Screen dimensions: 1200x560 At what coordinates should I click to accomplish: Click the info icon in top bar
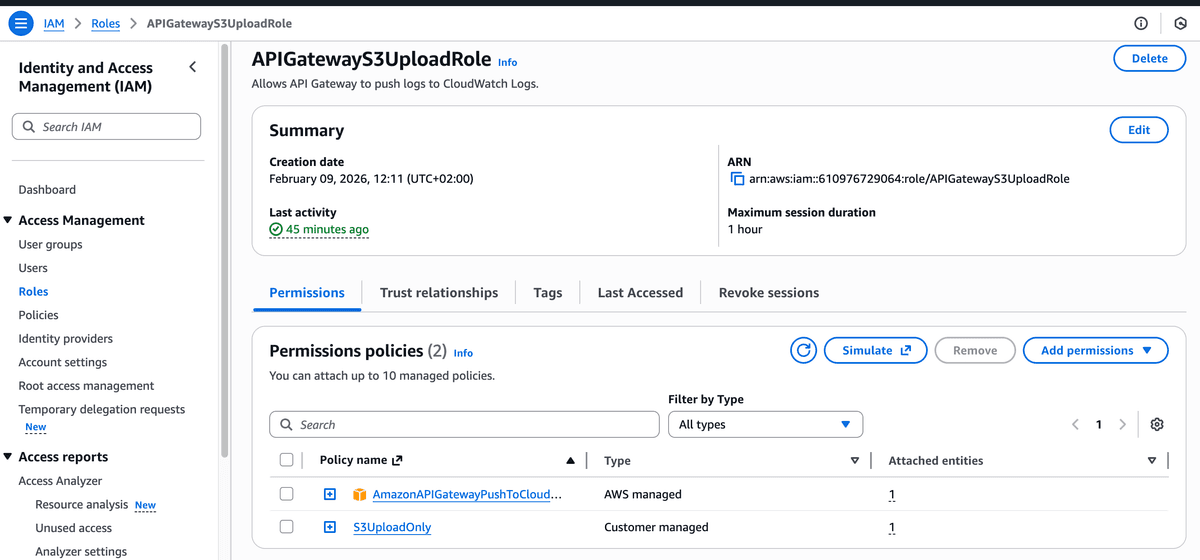[x=1141, y=23]
